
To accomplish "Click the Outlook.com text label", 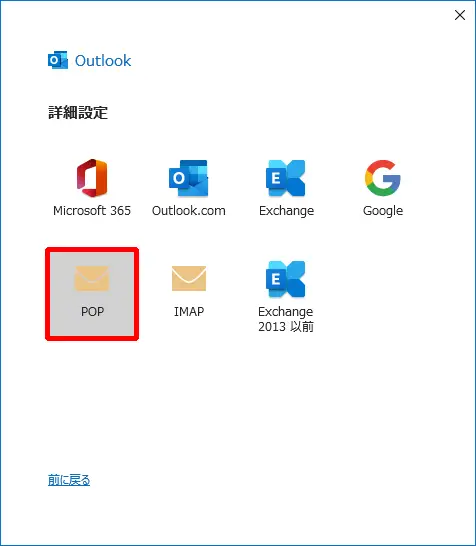I will (189, 211).
